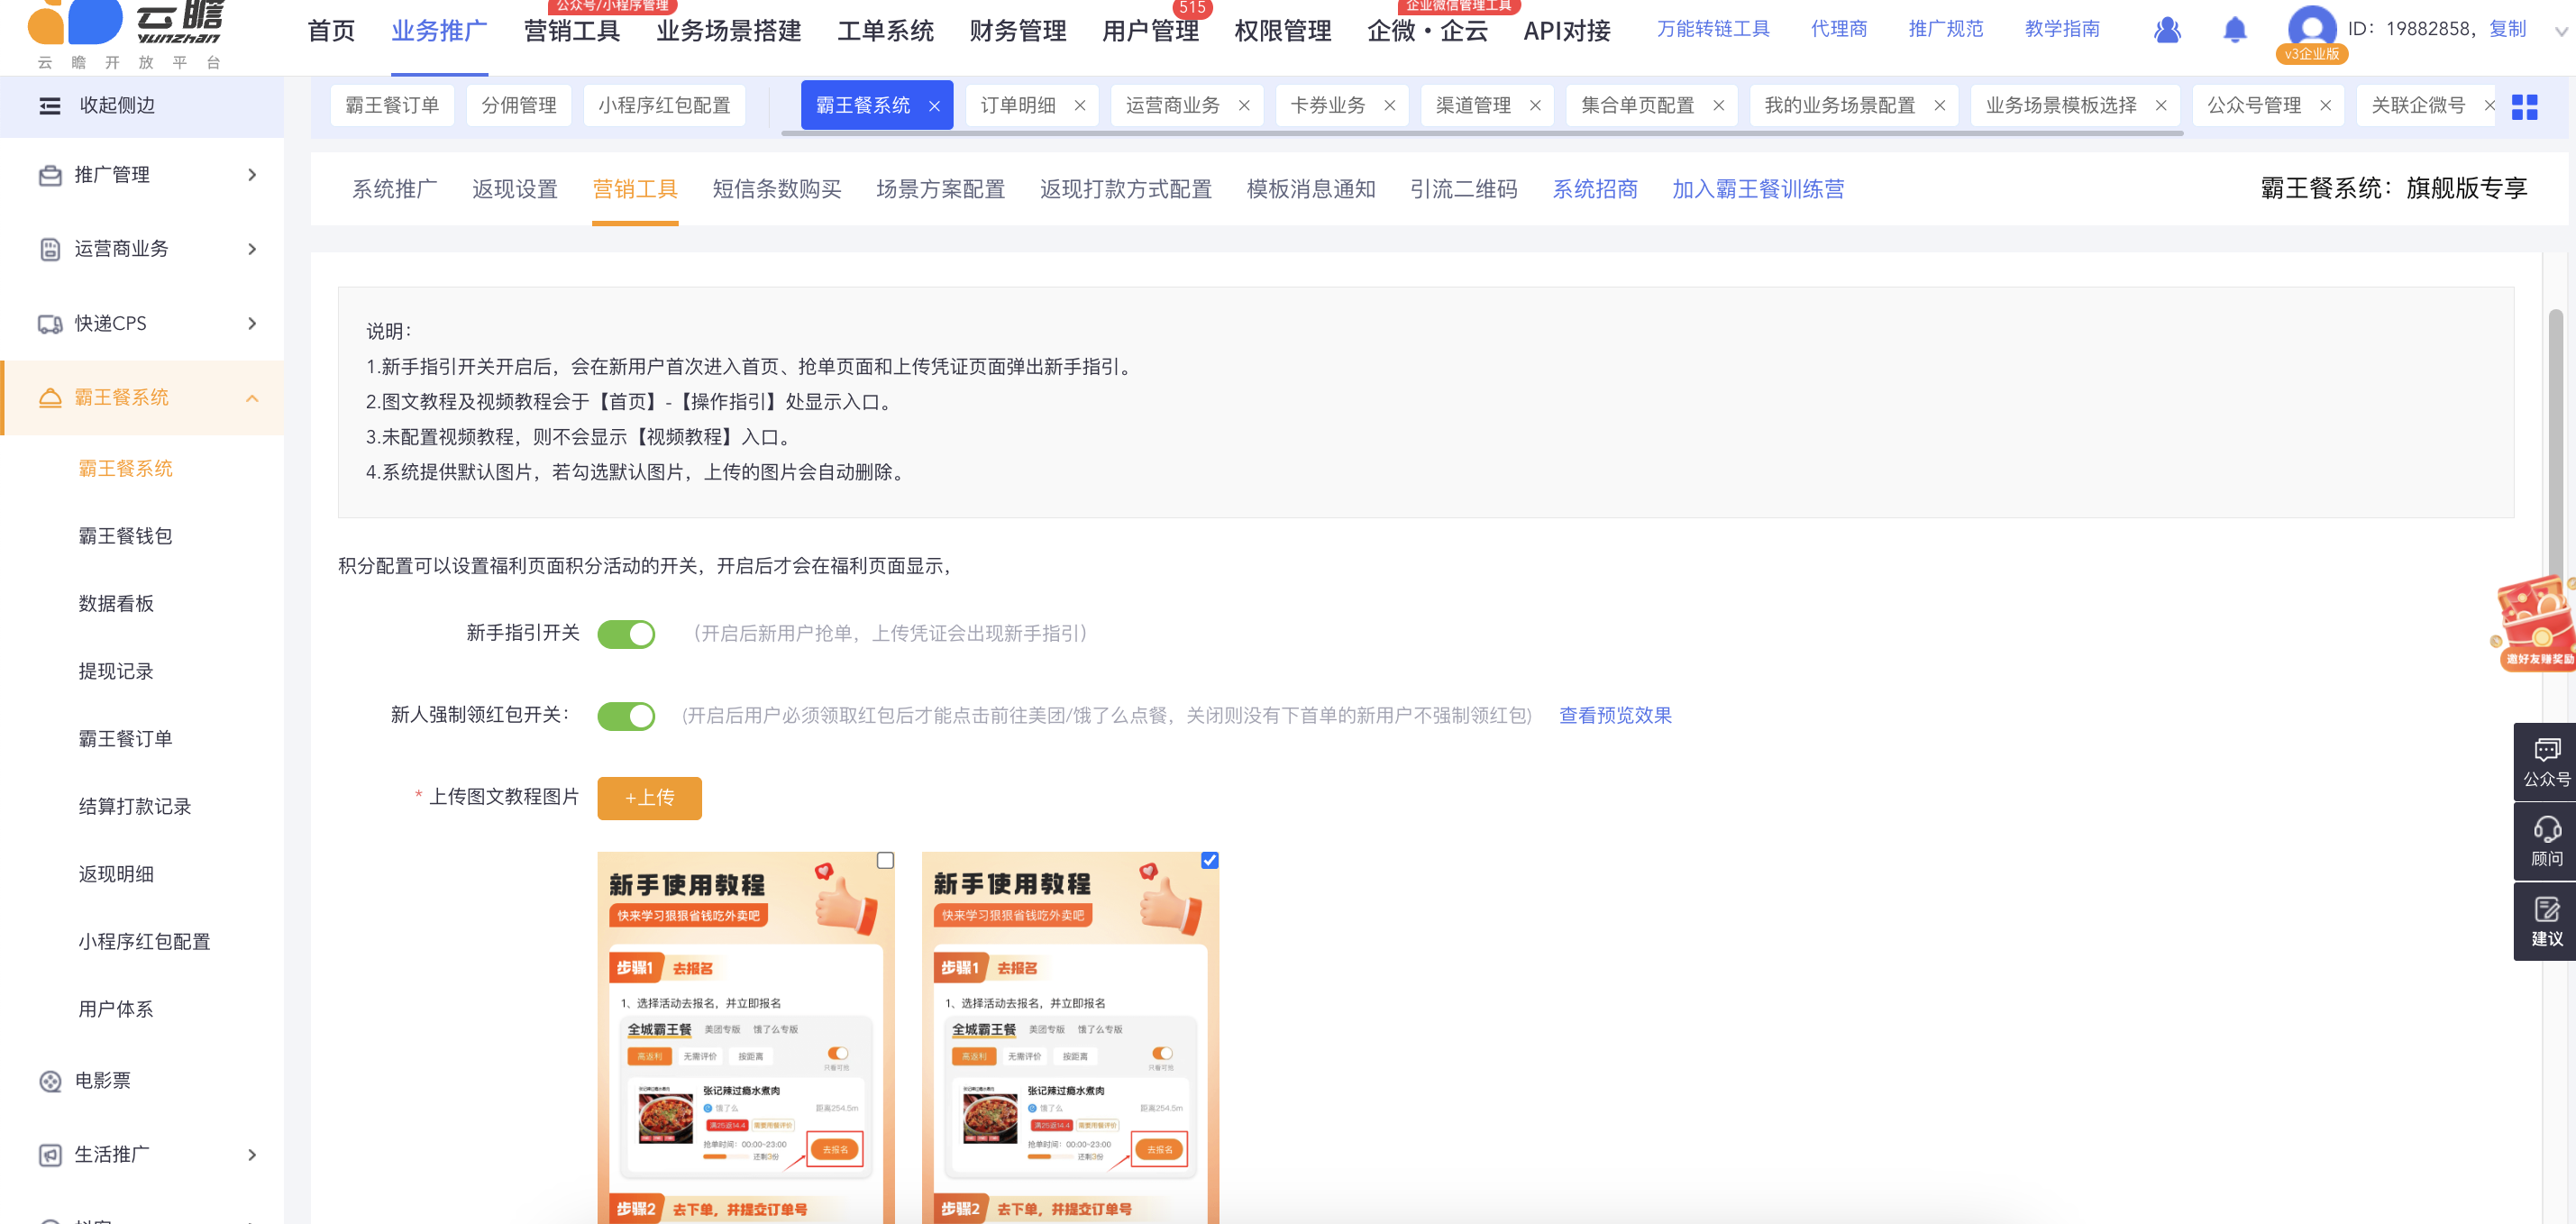Open the user contacts icon in header
The image size is (2576, 1224).
pos(2166,30)
